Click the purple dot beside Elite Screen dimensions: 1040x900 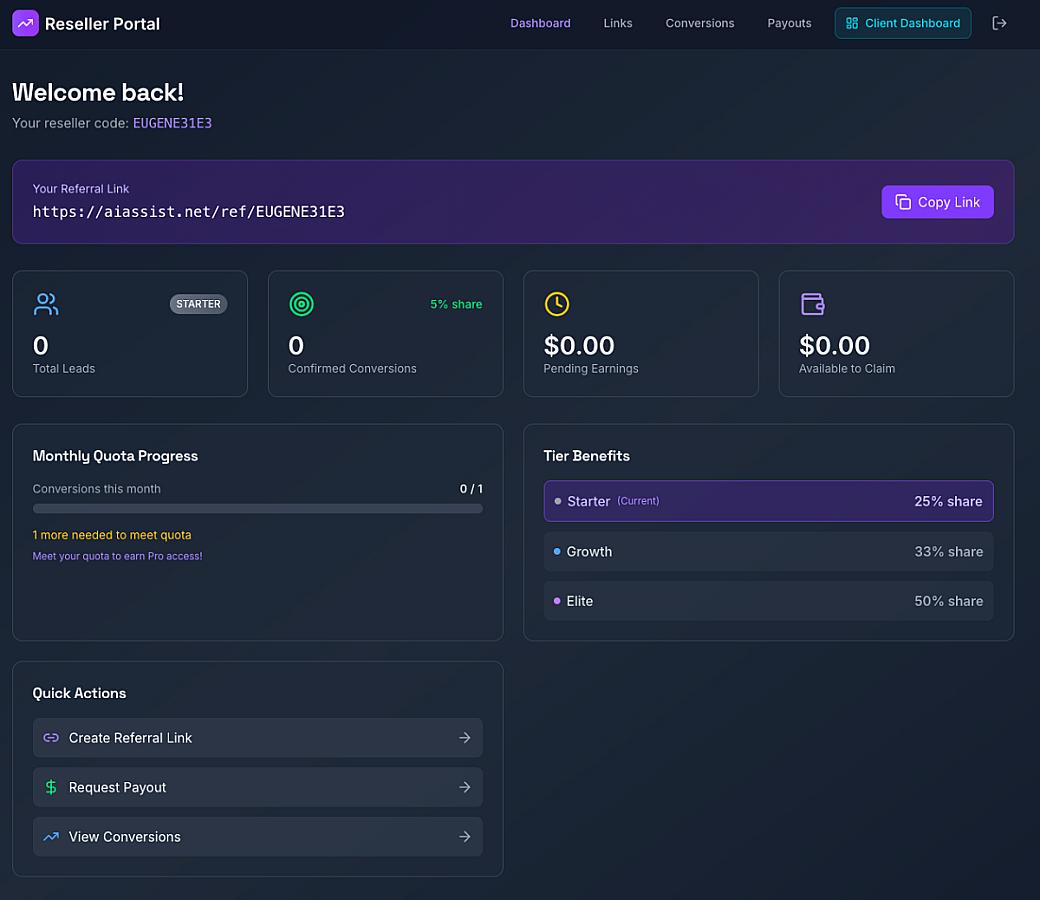(556, 601)
